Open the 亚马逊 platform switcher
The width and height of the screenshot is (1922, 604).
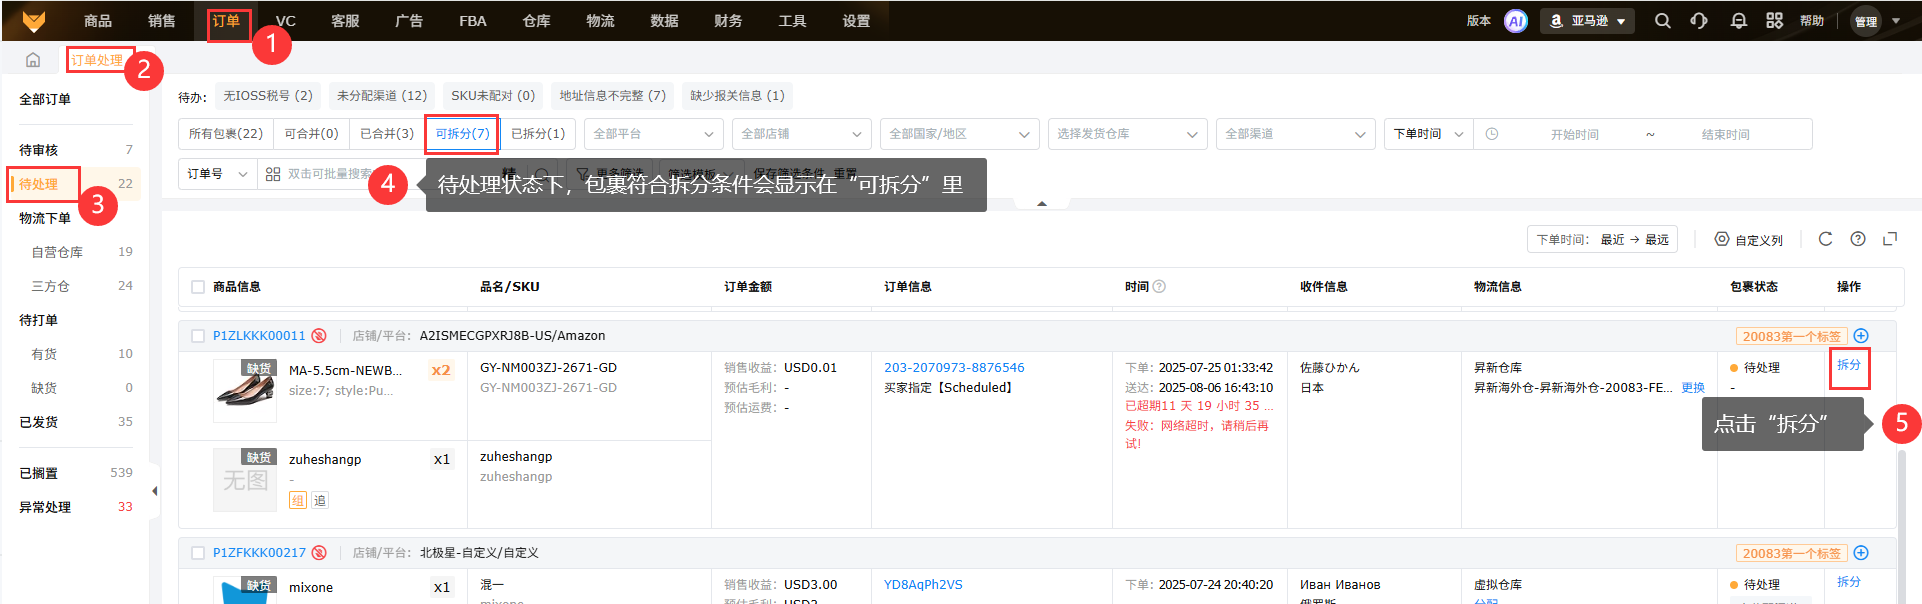(1588, 21)
